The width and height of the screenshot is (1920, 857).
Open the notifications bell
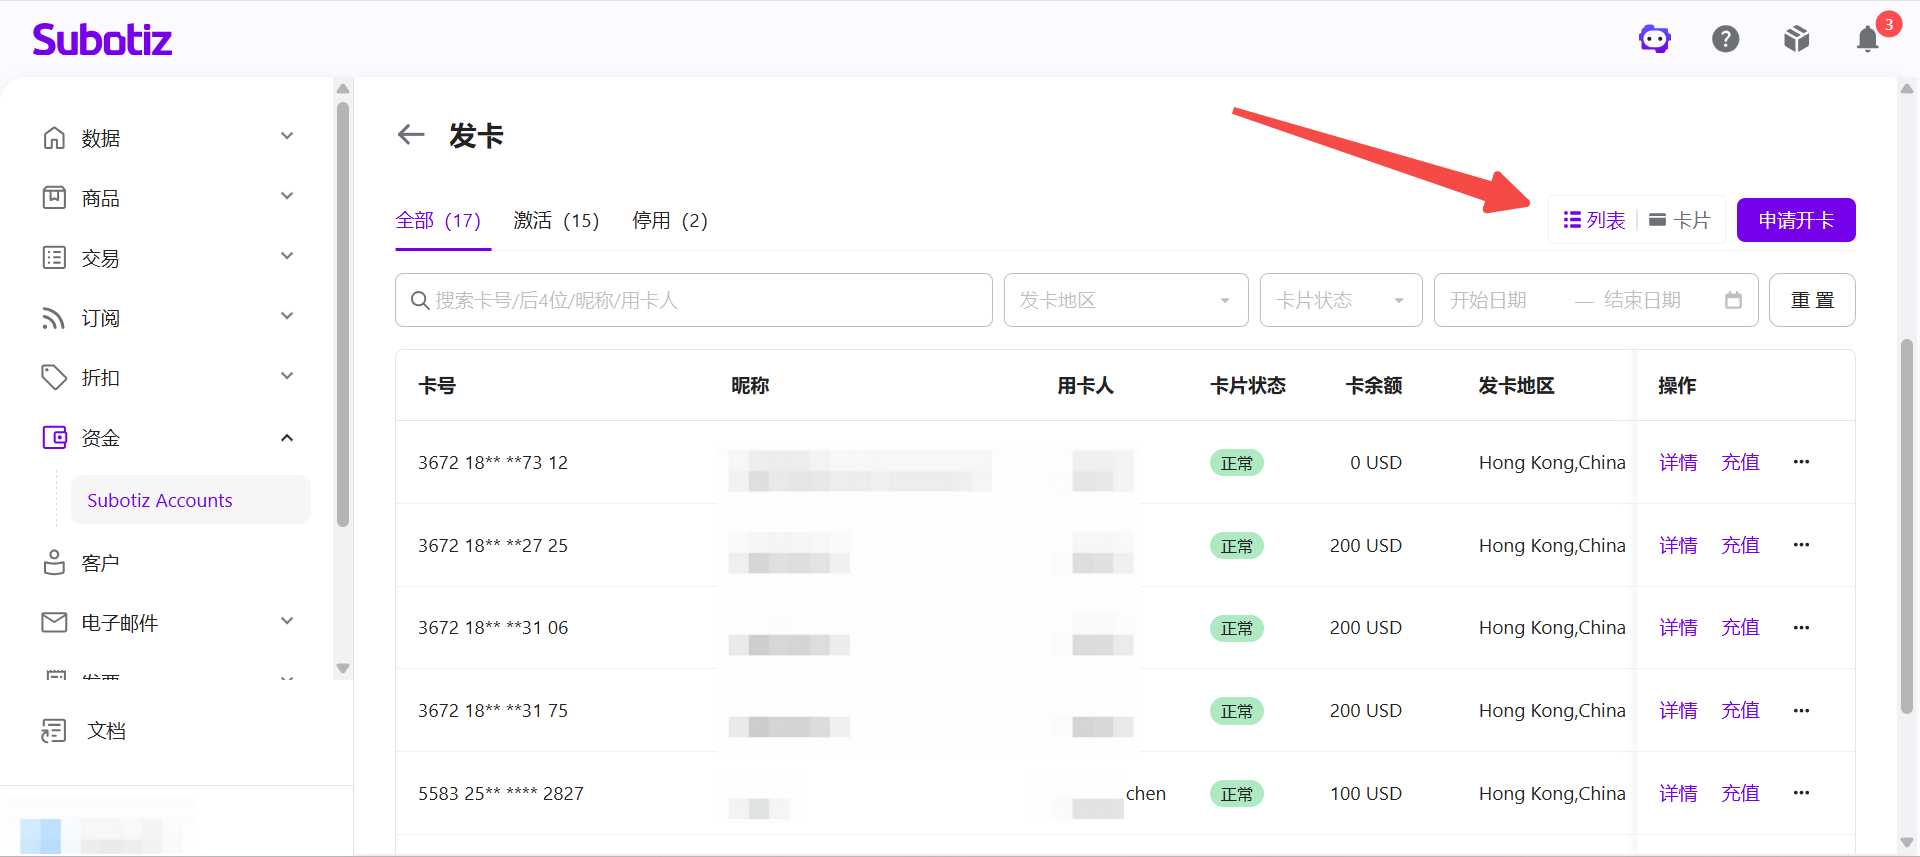click(x=1868, y=39)
